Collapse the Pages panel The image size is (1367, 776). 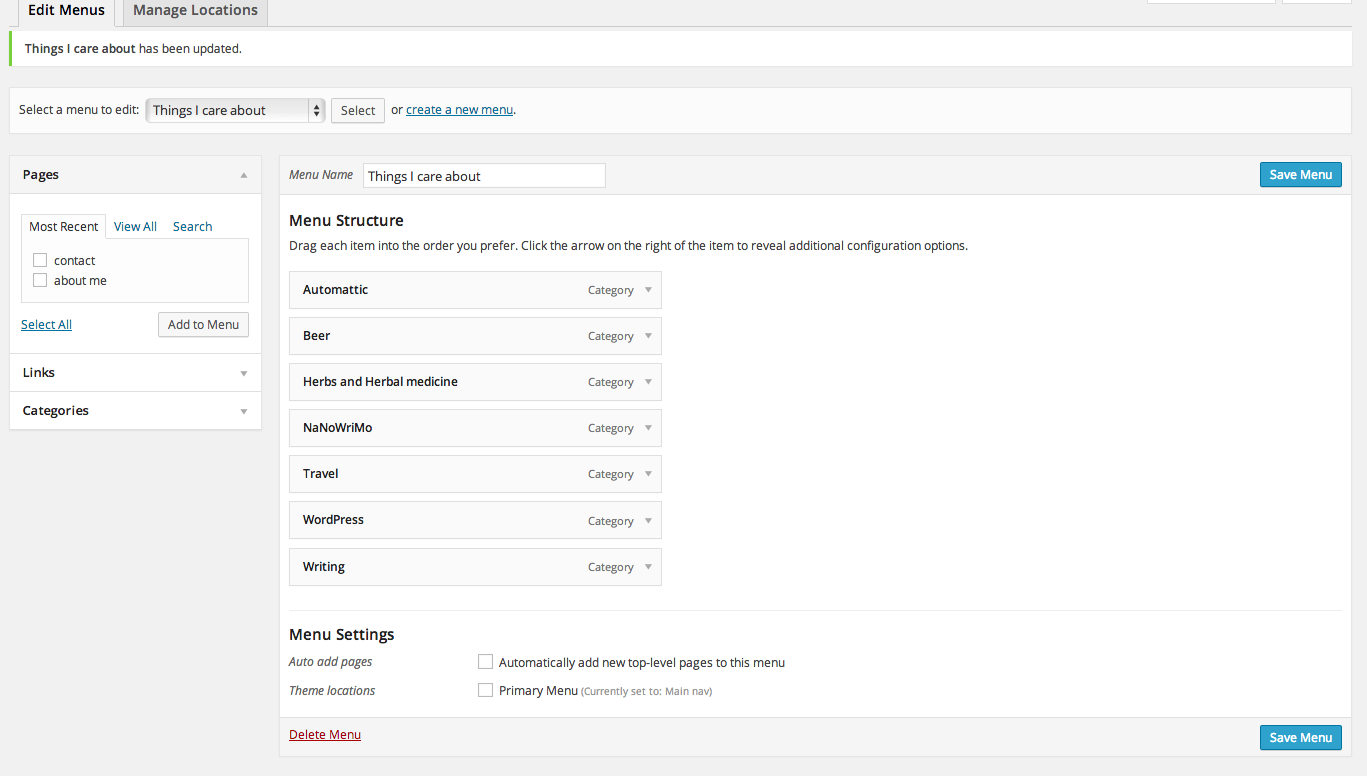[x=244, y=175]
